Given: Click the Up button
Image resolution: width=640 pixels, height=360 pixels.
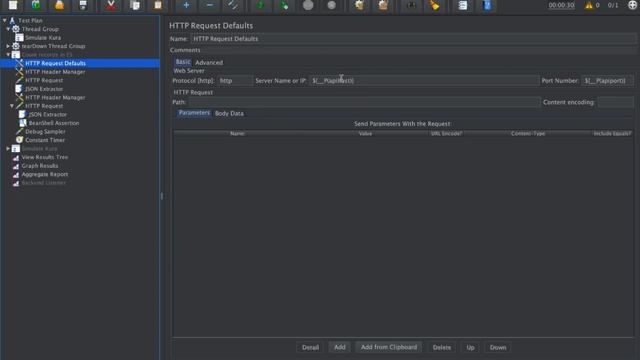Looking at the screenshot, I should [x=470, y=347].
